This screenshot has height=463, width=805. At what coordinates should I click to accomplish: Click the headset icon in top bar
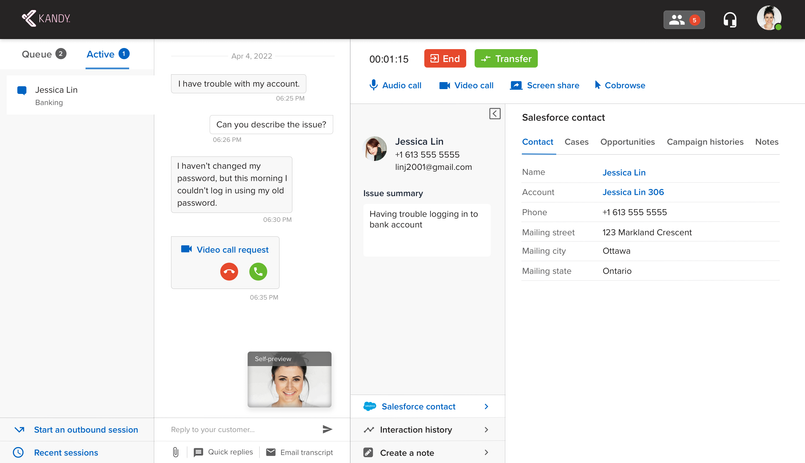tap(730, 20)
